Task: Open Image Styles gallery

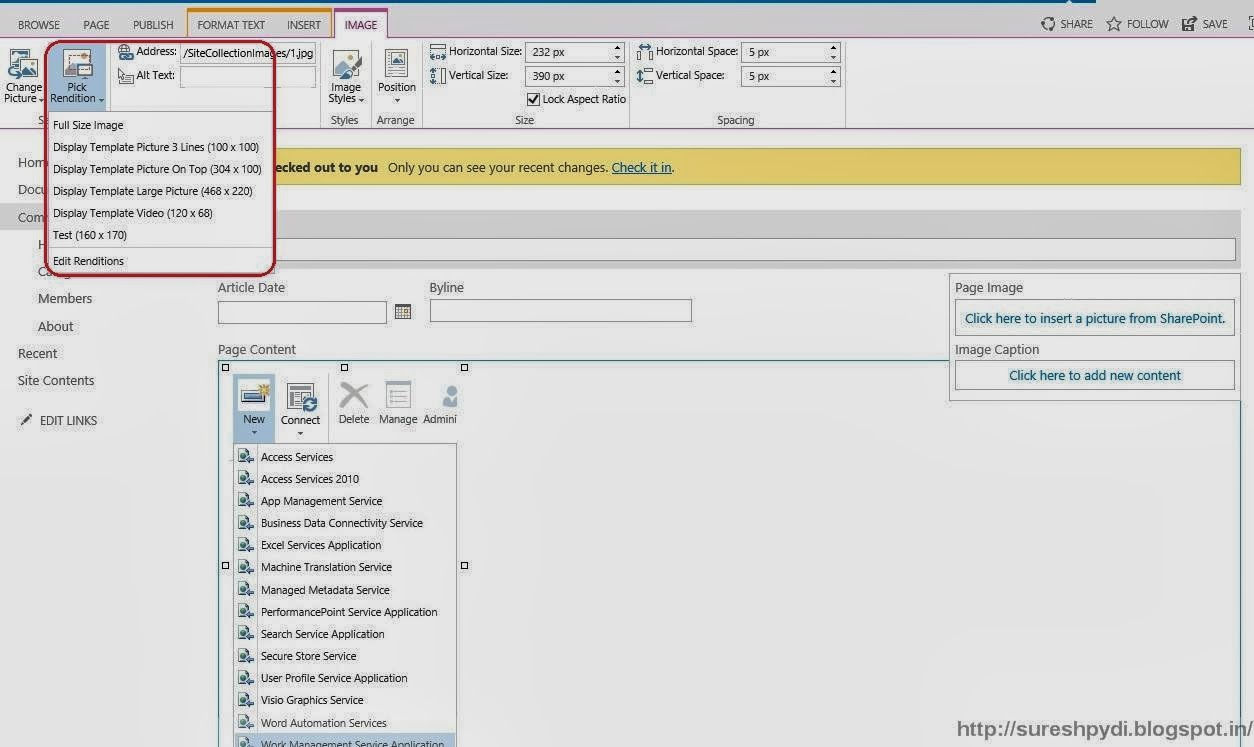Action: [346, 77]
